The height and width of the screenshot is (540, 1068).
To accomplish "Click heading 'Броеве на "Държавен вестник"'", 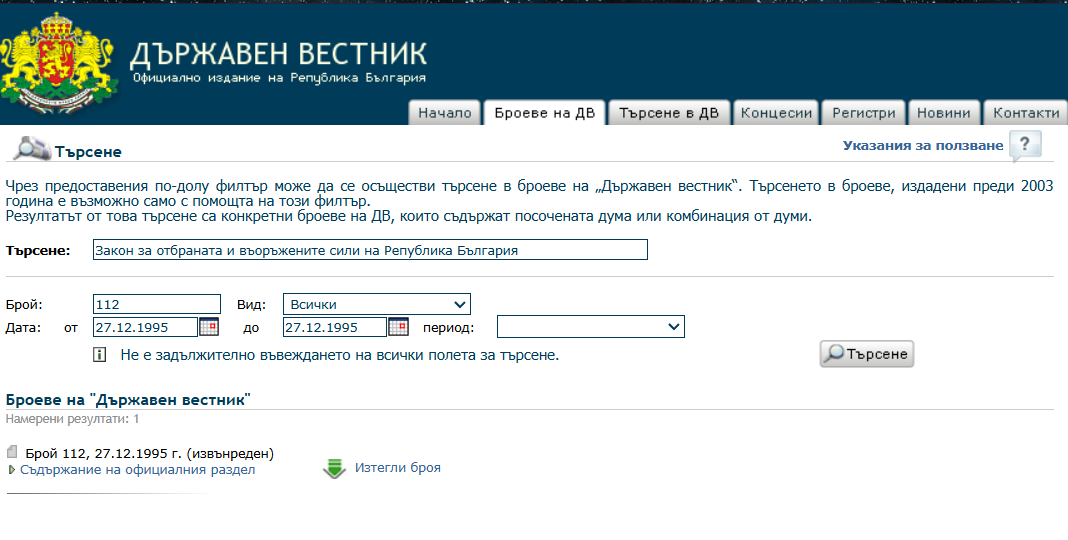I will pyautogui.click(x=128, y=400).
